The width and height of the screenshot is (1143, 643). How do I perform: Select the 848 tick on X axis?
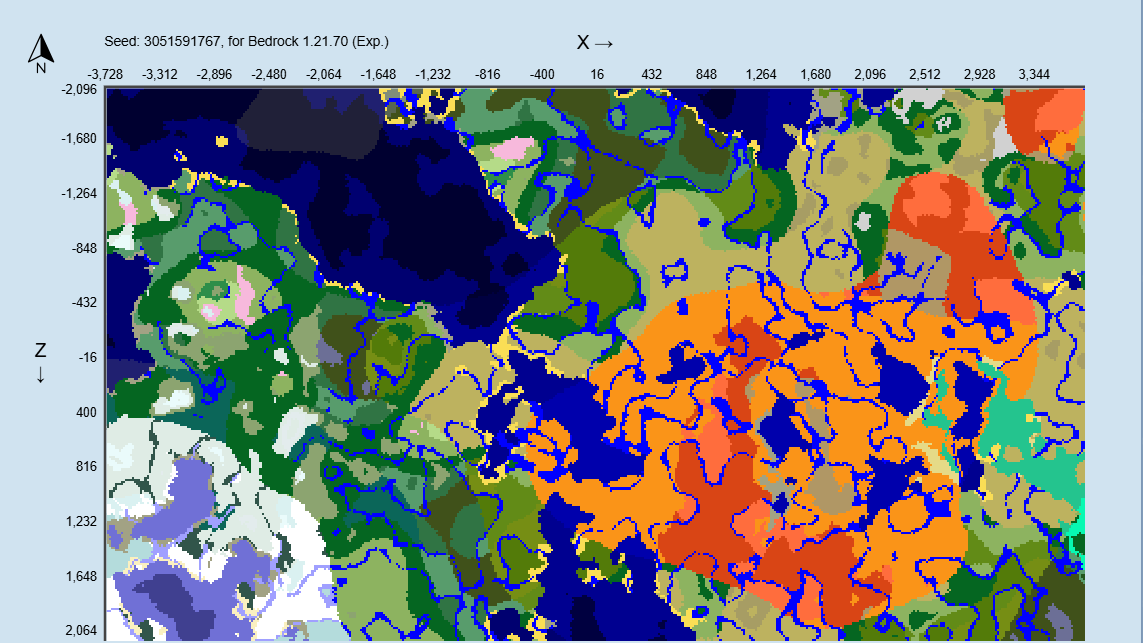pyautogui.click(x=706, y=74)
